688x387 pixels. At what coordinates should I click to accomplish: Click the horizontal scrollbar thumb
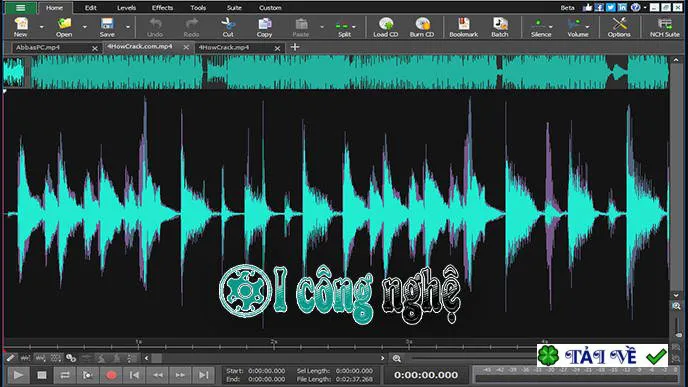point(156,358)
